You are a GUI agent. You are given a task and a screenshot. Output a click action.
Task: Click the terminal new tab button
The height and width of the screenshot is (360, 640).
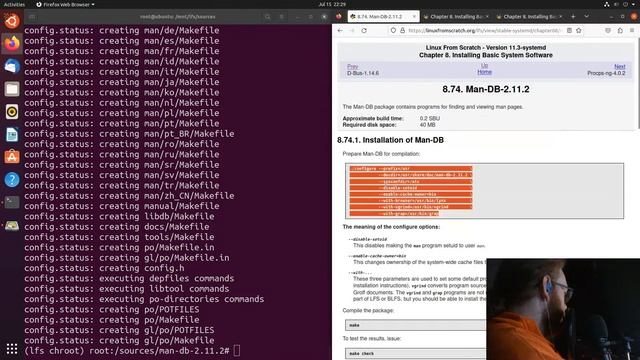32,17
